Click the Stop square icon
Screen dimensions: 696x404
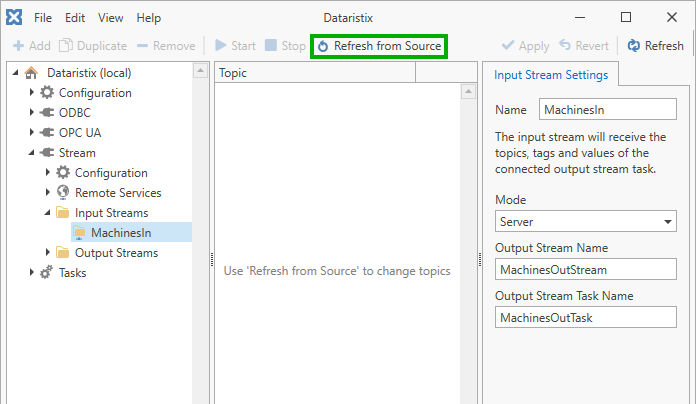(x=271, y=45)
